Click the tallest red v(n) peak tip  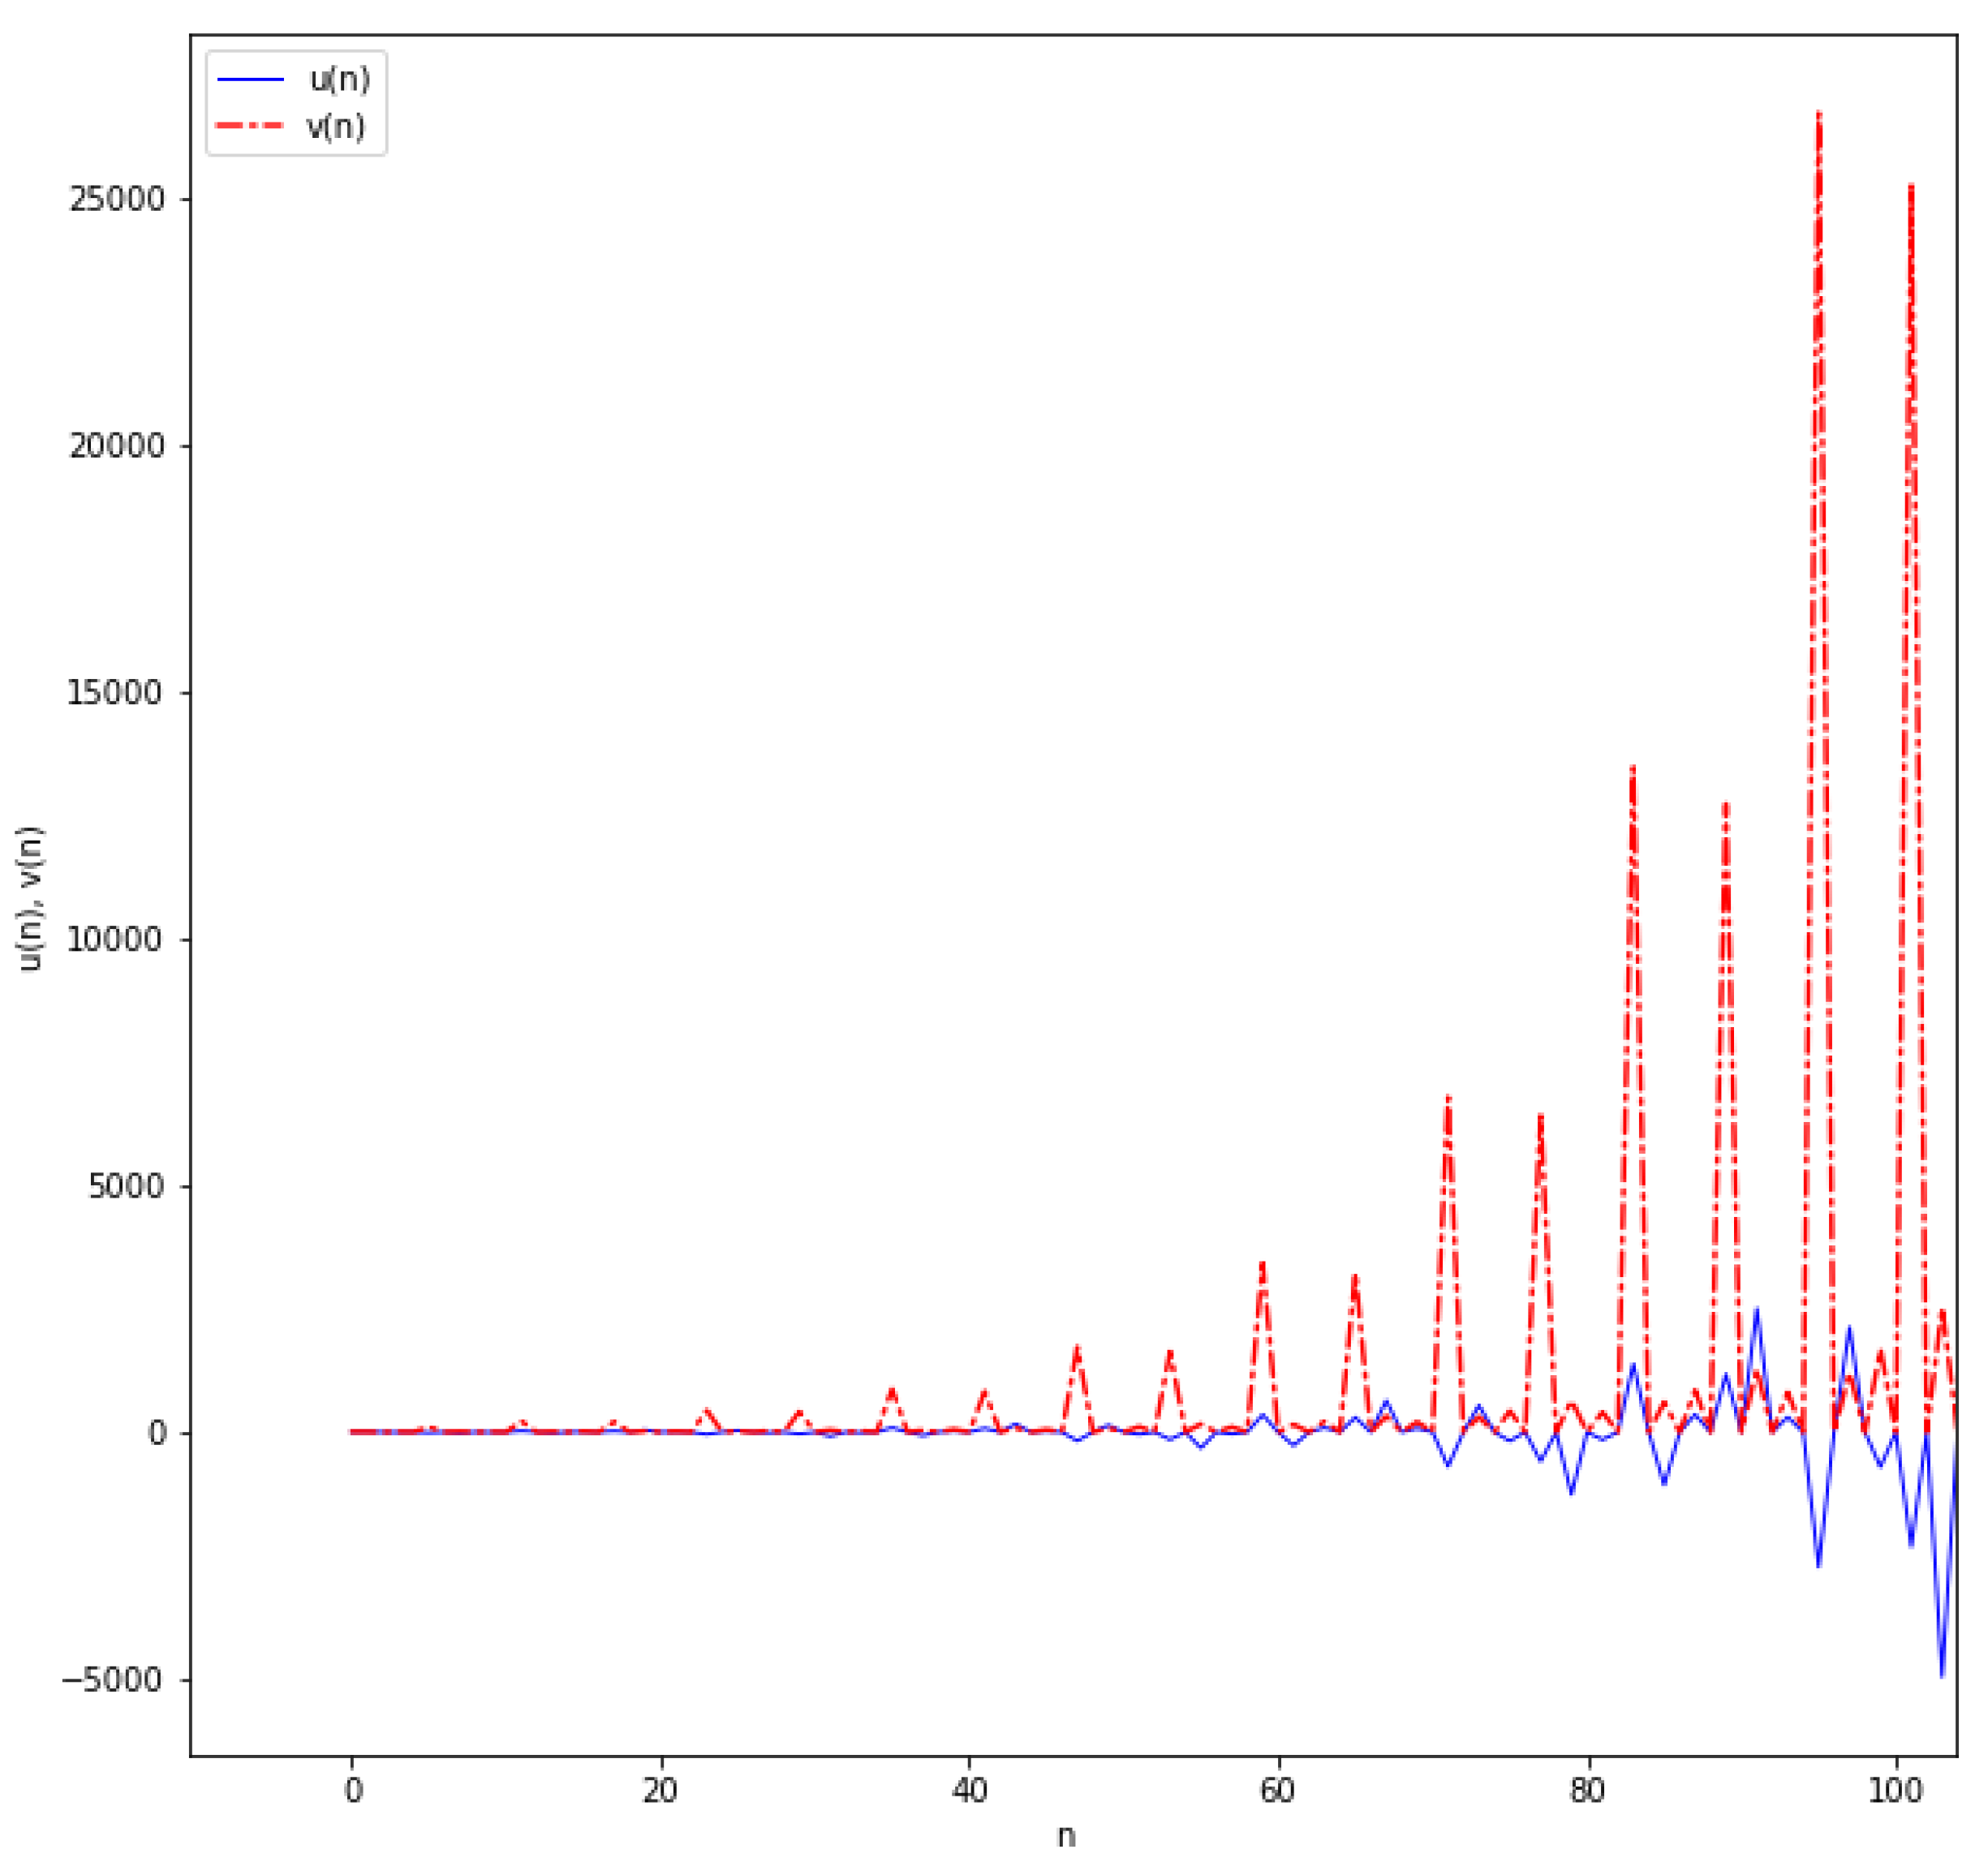coord(1819,112)
